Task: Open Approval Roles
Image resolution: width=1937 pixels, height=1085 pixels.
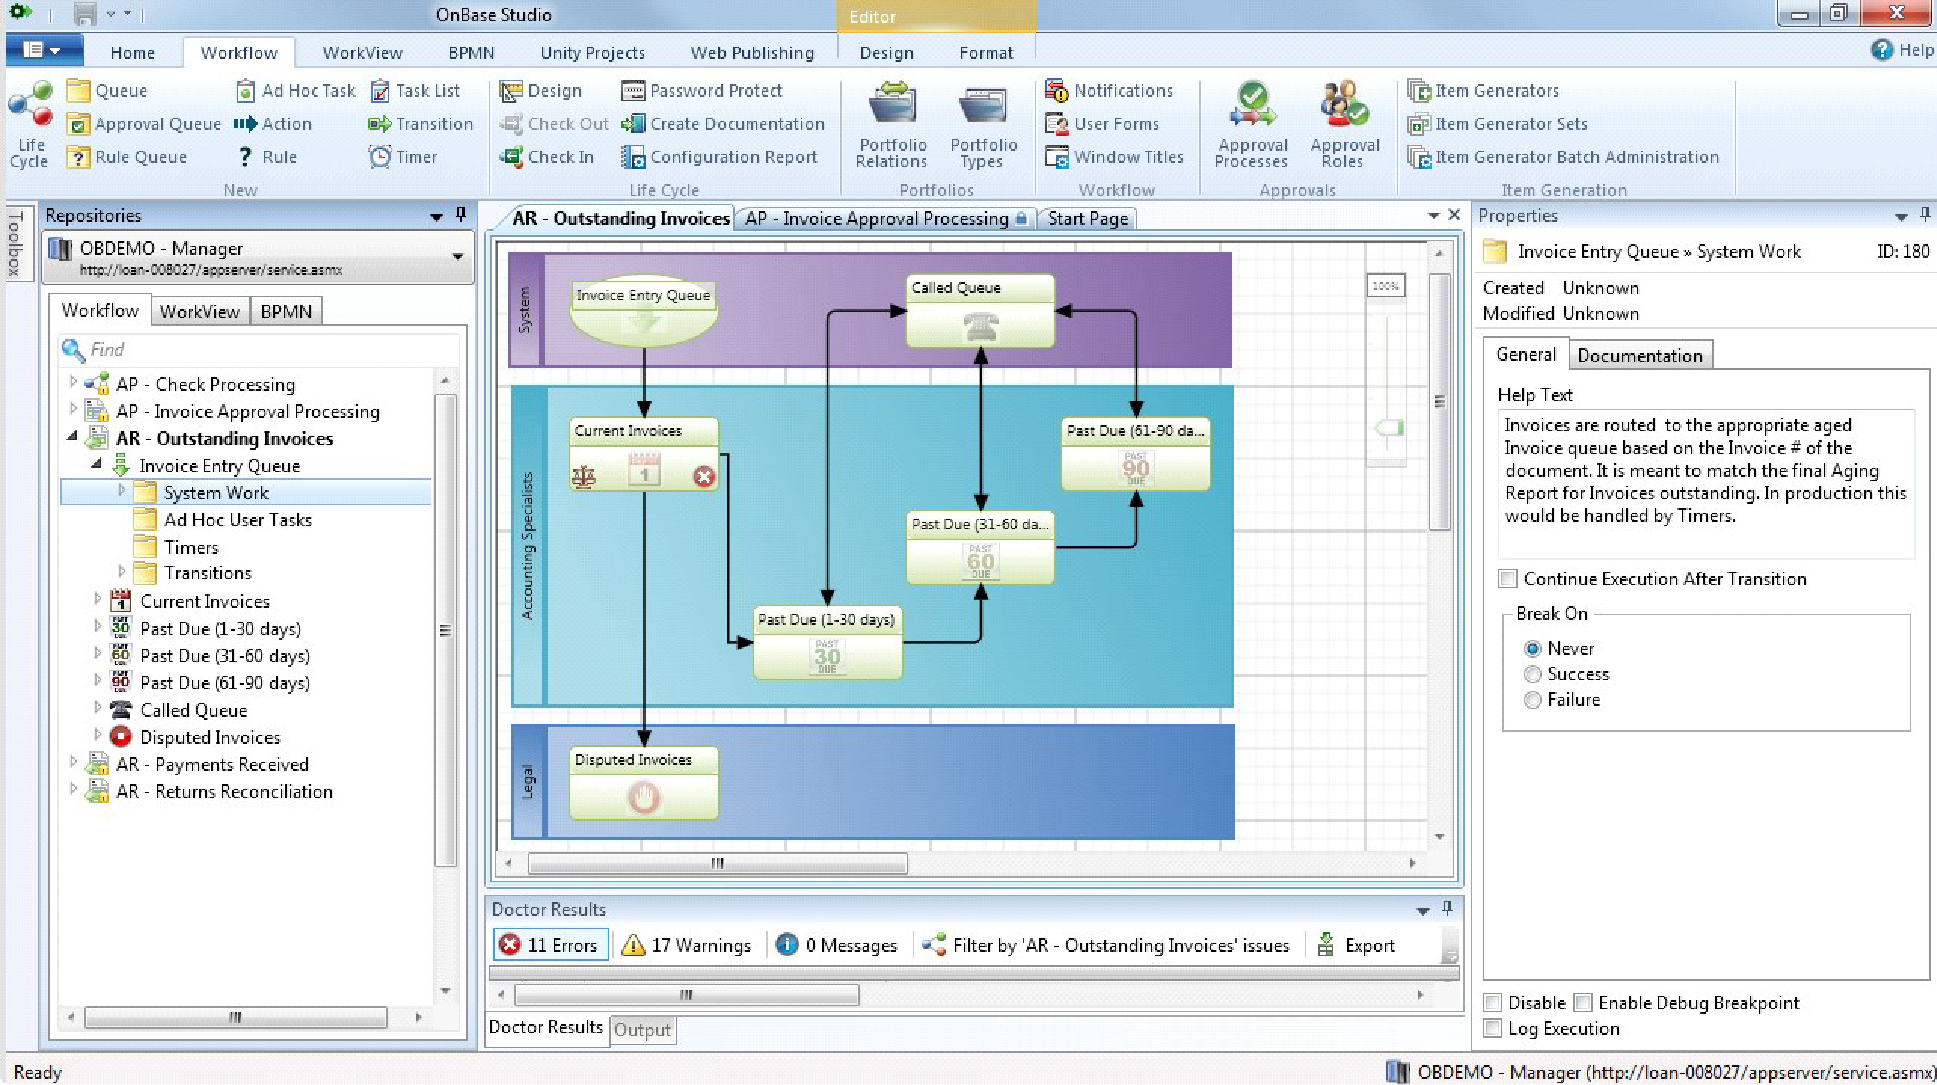Action: tap(1344, 125)
